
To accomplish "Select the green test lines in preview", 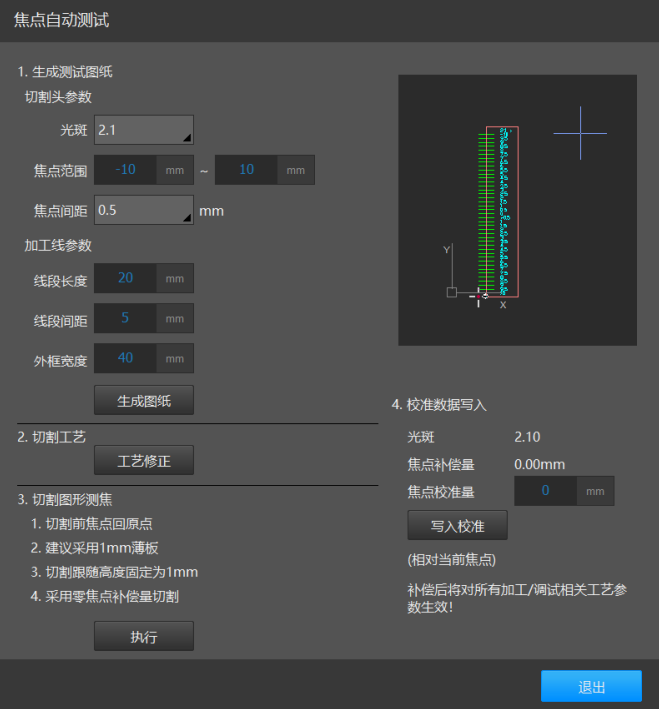I will [x=487, y=210].
